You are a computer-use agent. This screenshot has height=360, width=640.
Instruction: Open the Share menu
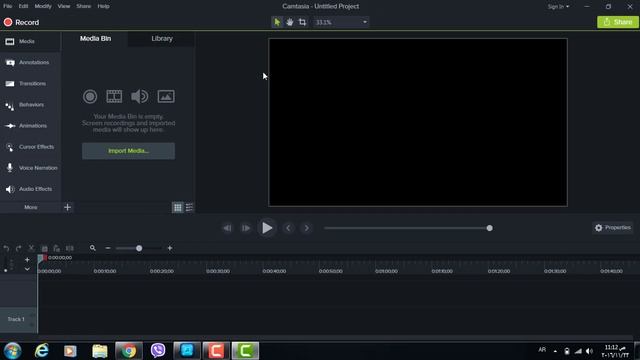tap(84, 6)
